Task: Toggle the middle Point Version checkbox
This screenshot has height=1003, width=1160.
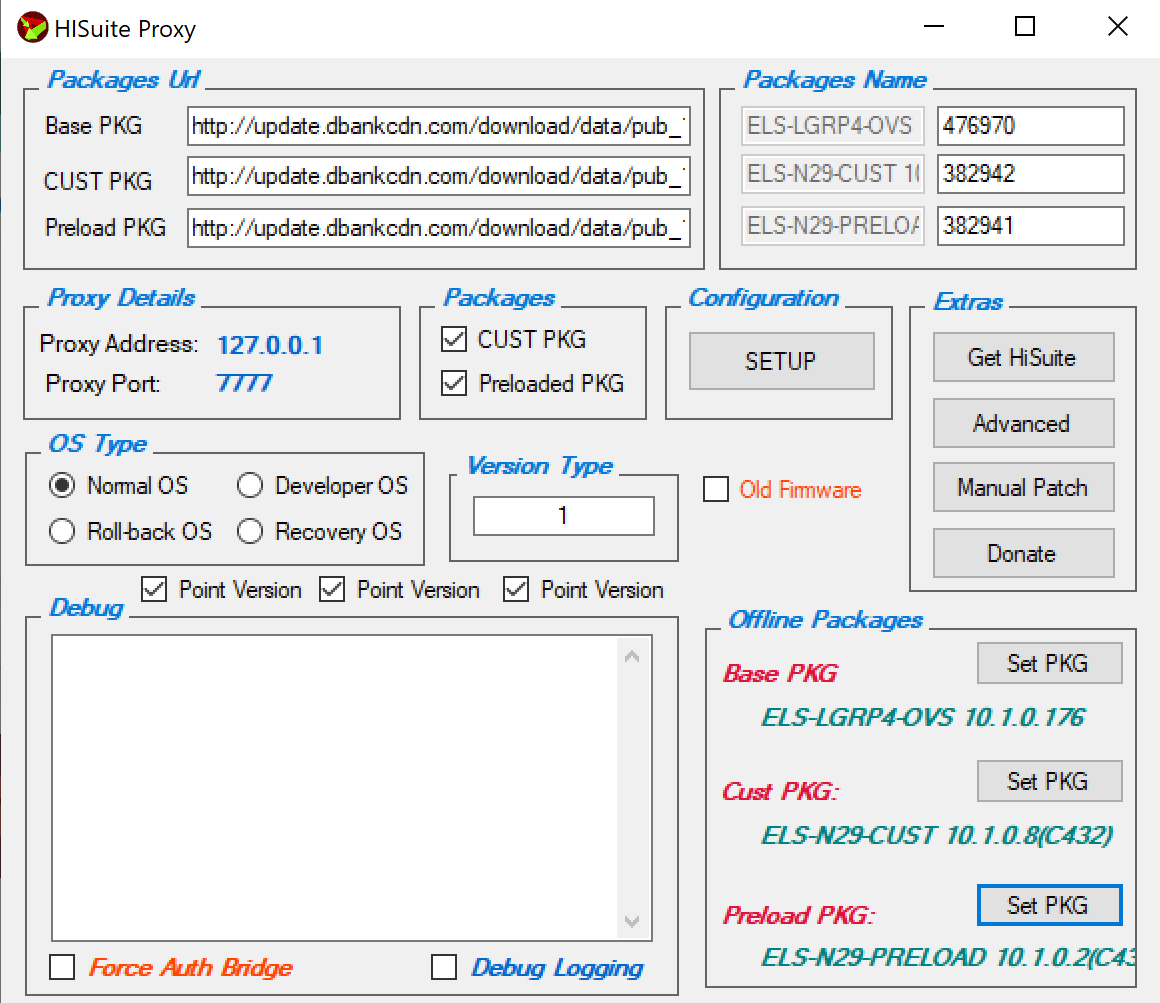Action: coord(332,590)
